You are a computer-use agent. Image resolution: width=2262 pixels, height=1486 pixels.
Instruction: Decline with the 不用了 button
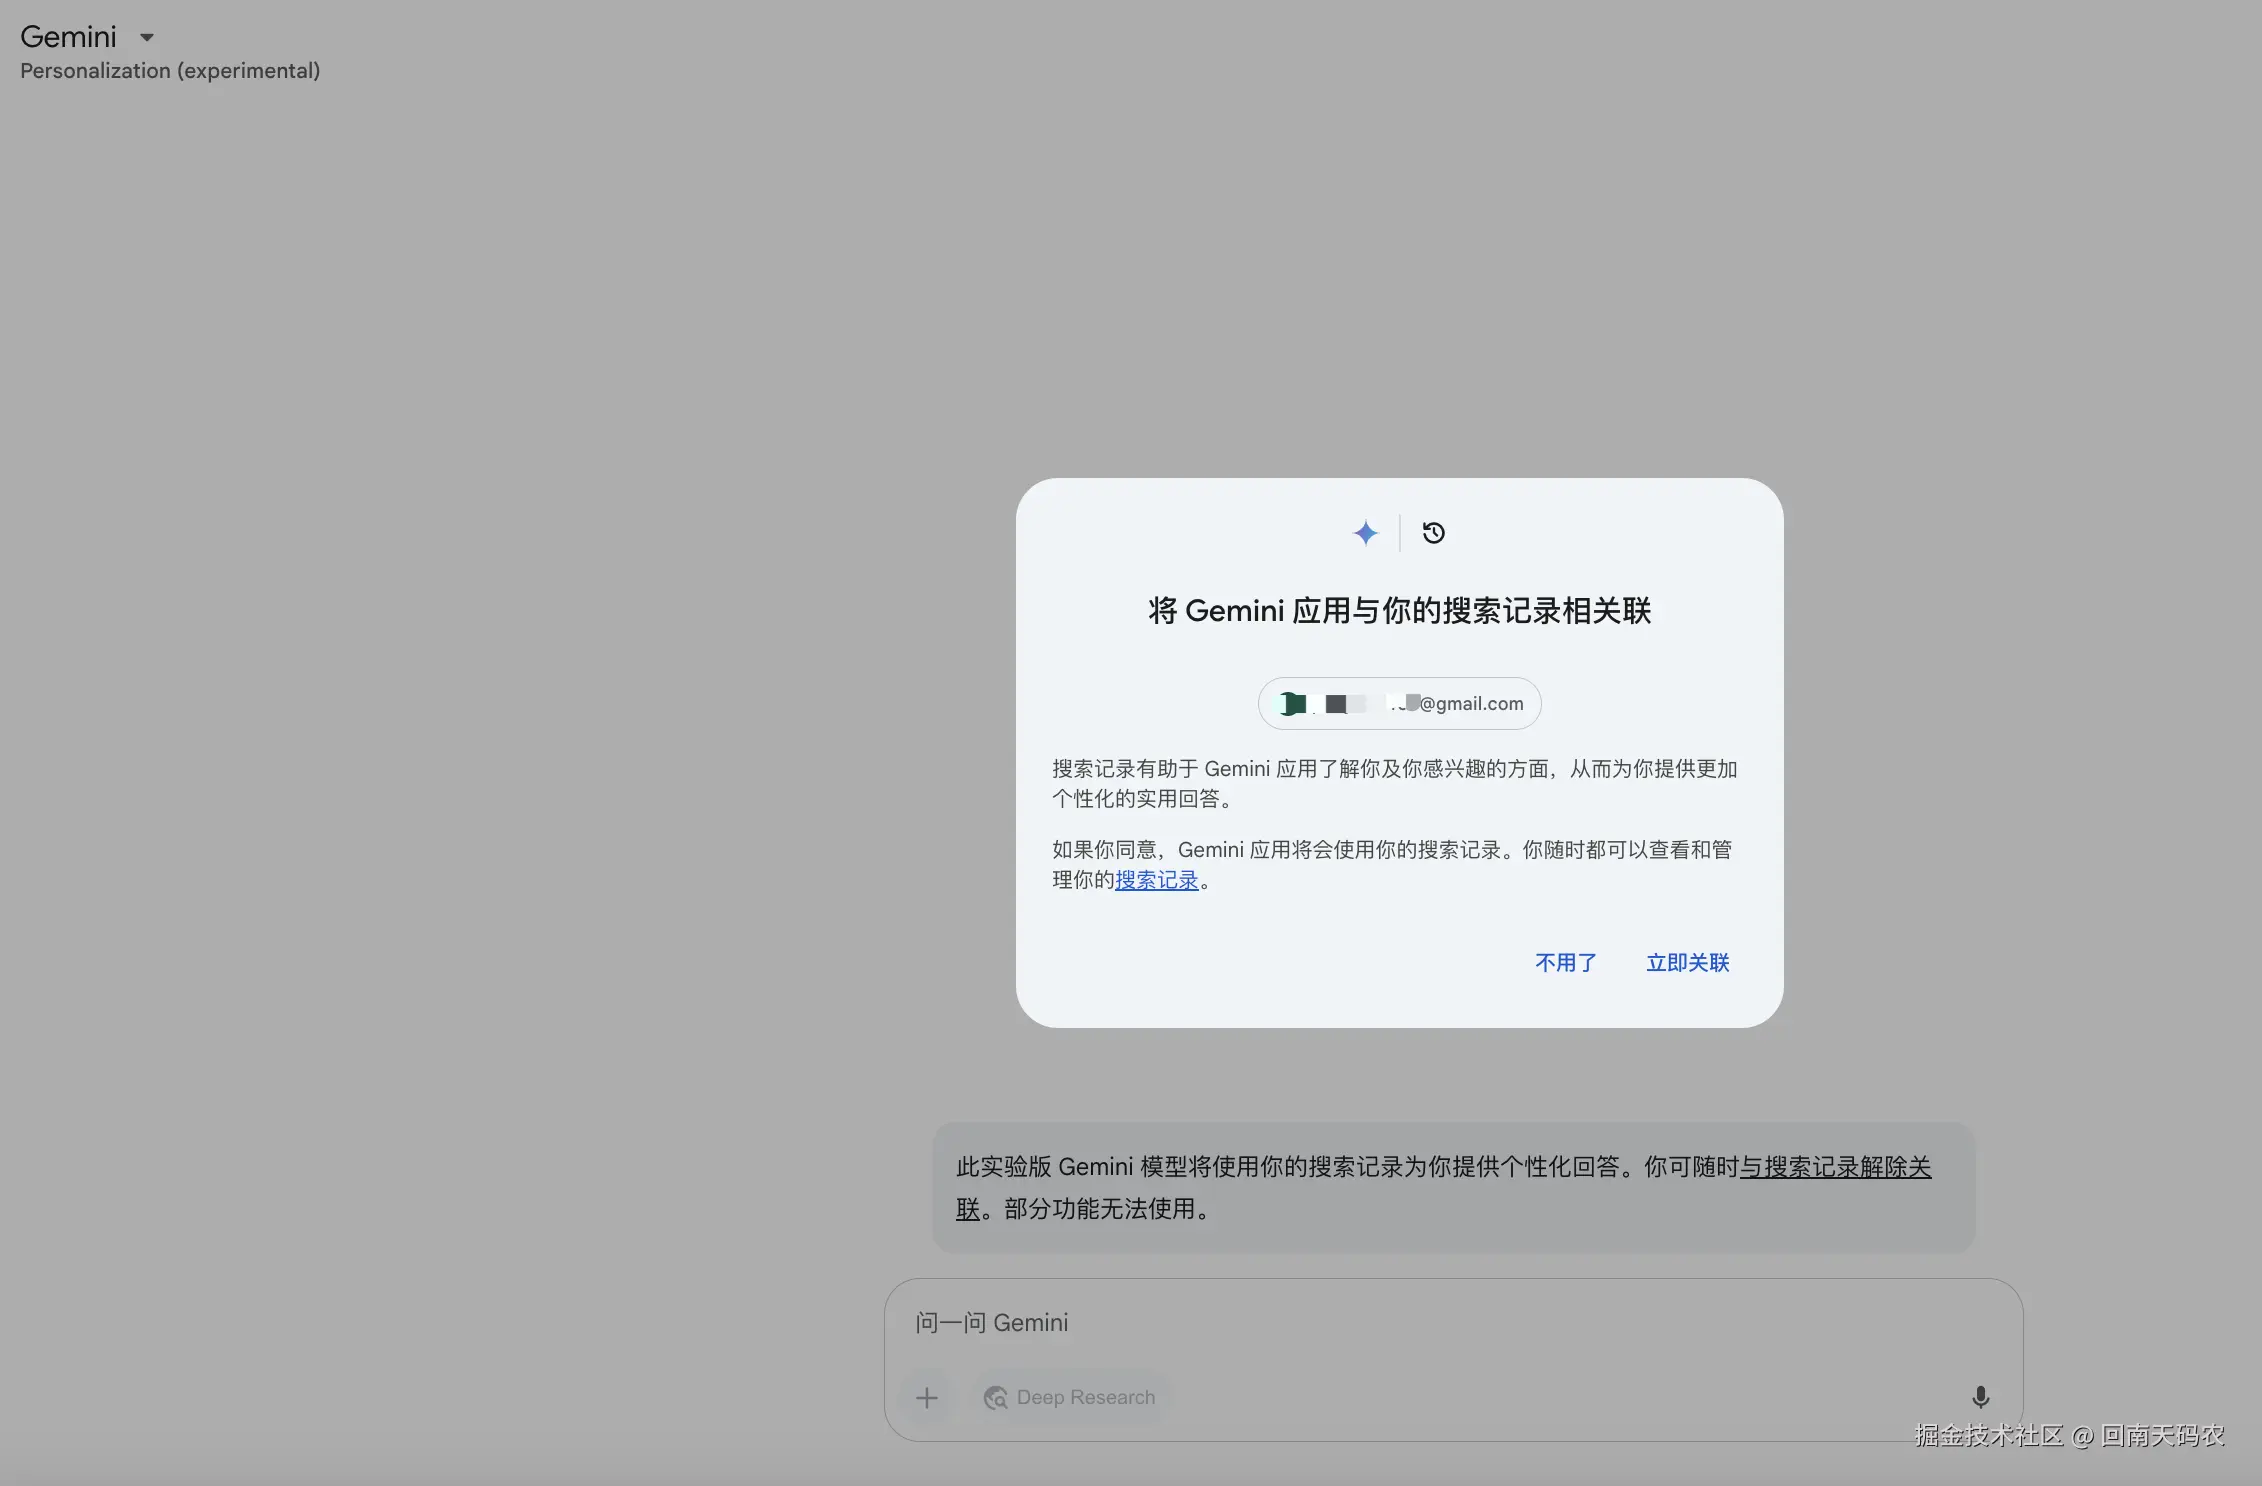click(1565, 962)
